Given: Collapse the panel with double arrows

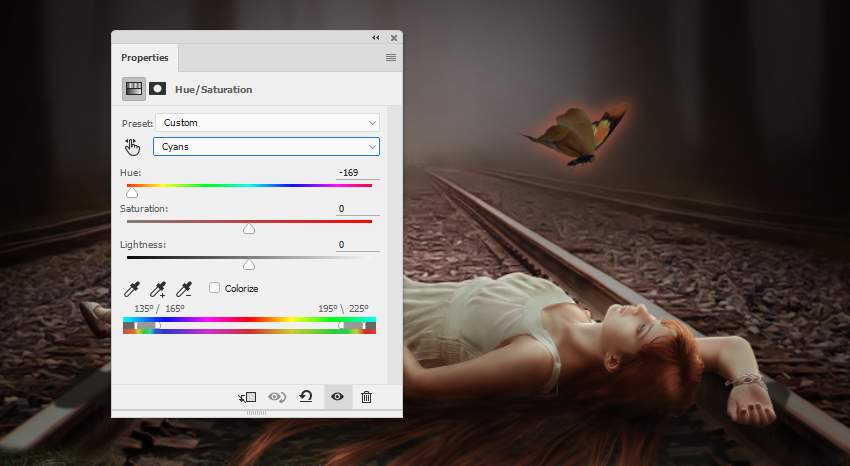Looking at the screenshot, I should 376,37.
